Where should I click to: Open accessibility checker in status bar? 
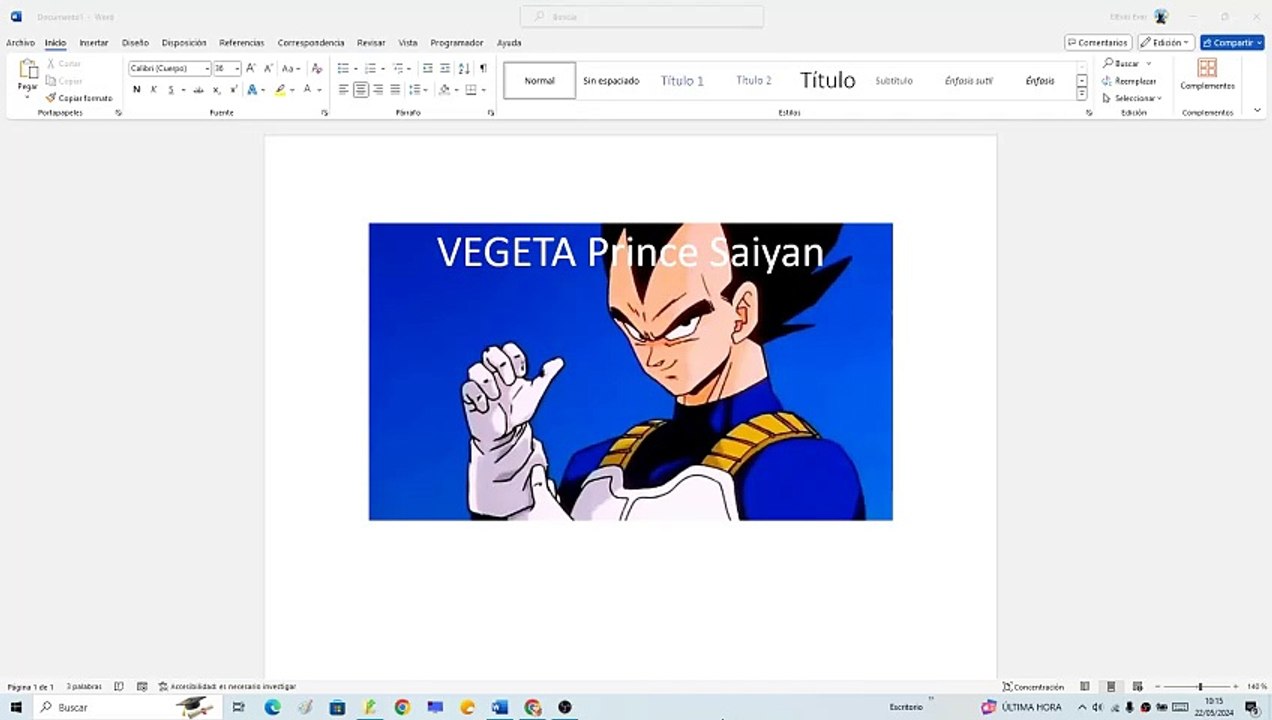(x=227, y=687)
